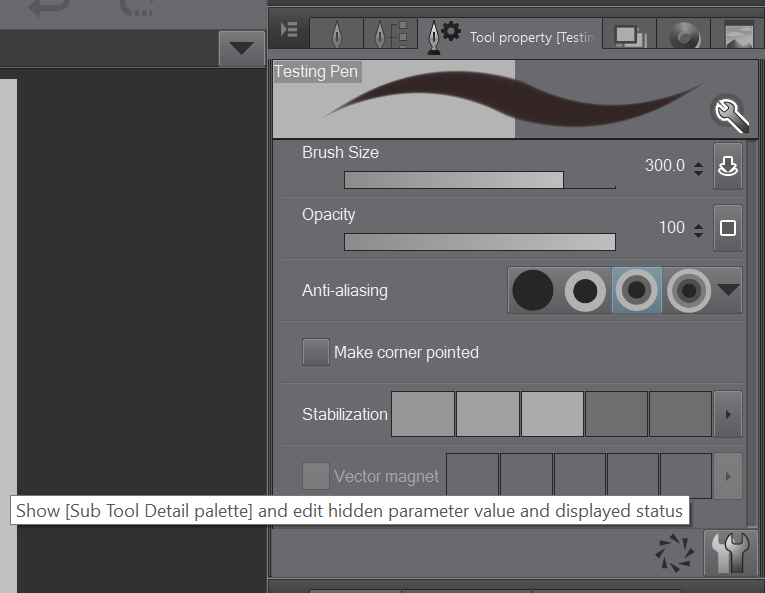The width and height of the screenshot is (765, 593).
Task: Adjust the Opacity slider
Action: pos(480,242)
